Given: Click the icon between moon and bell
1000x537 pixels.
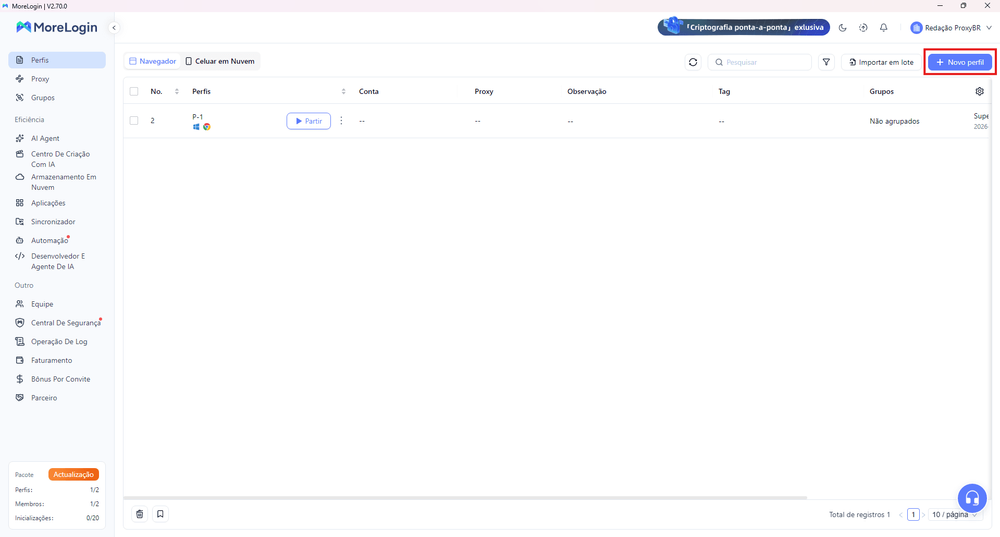Looking at the screenshot, I should click(863, 27).
